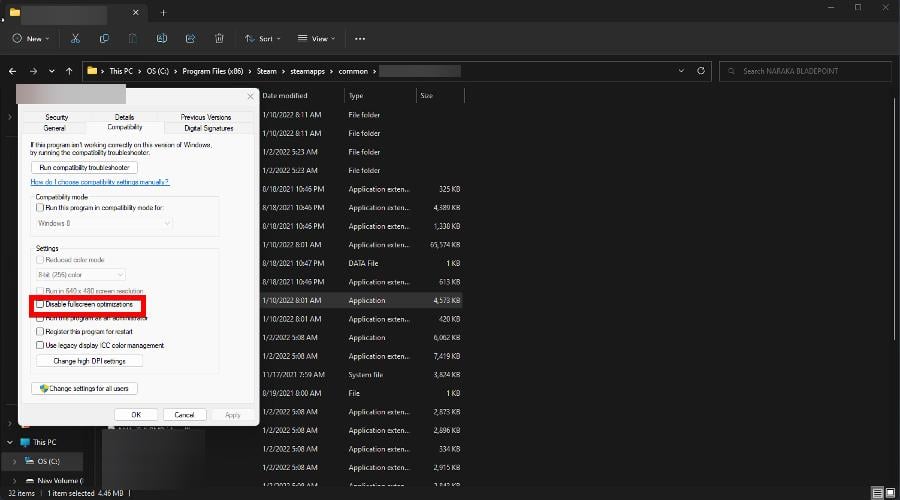Click Run compatibility troubleshooter button
The width and height of the screenshot is (900, 500).
(84, 168)
